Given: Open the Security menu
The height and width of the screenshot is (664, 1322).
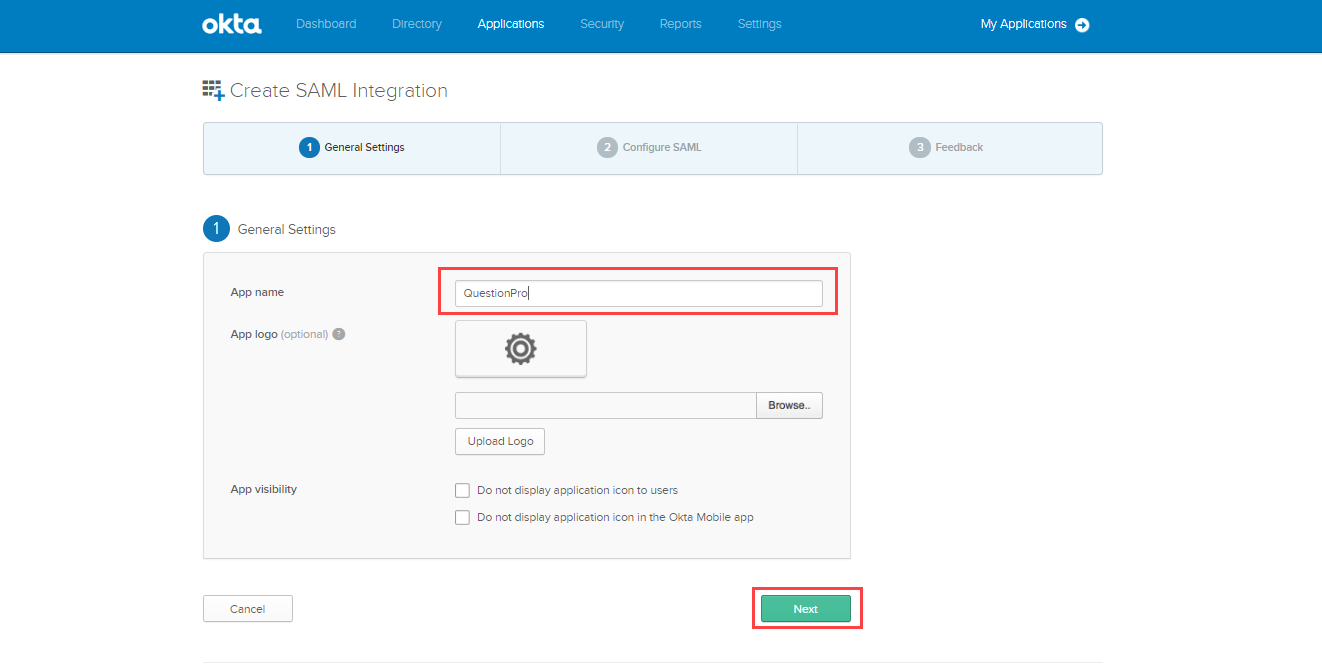Looking at the screenshot, I should (602, 24).
